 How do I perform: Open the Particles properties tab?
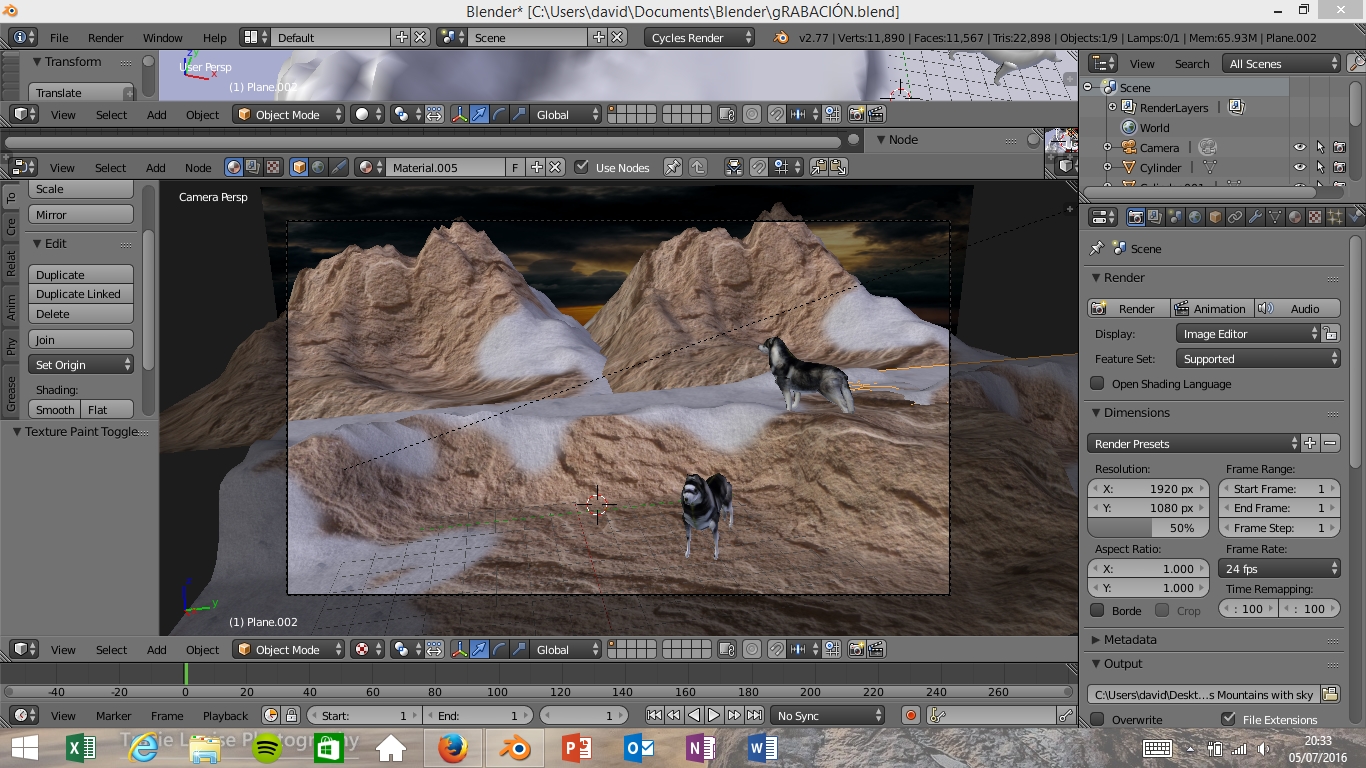point(1335,217)
